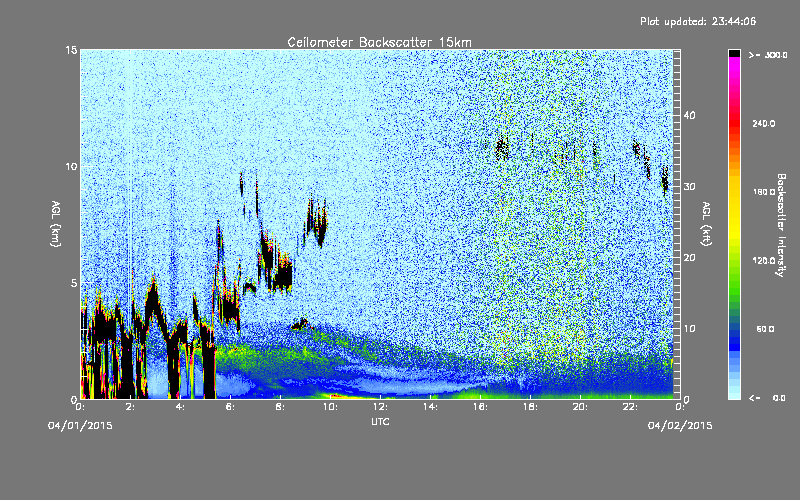The height and width of the screenshot is (500, 800).
Task: Click the 20 tick on kft axis
Action: pos(689,258)
